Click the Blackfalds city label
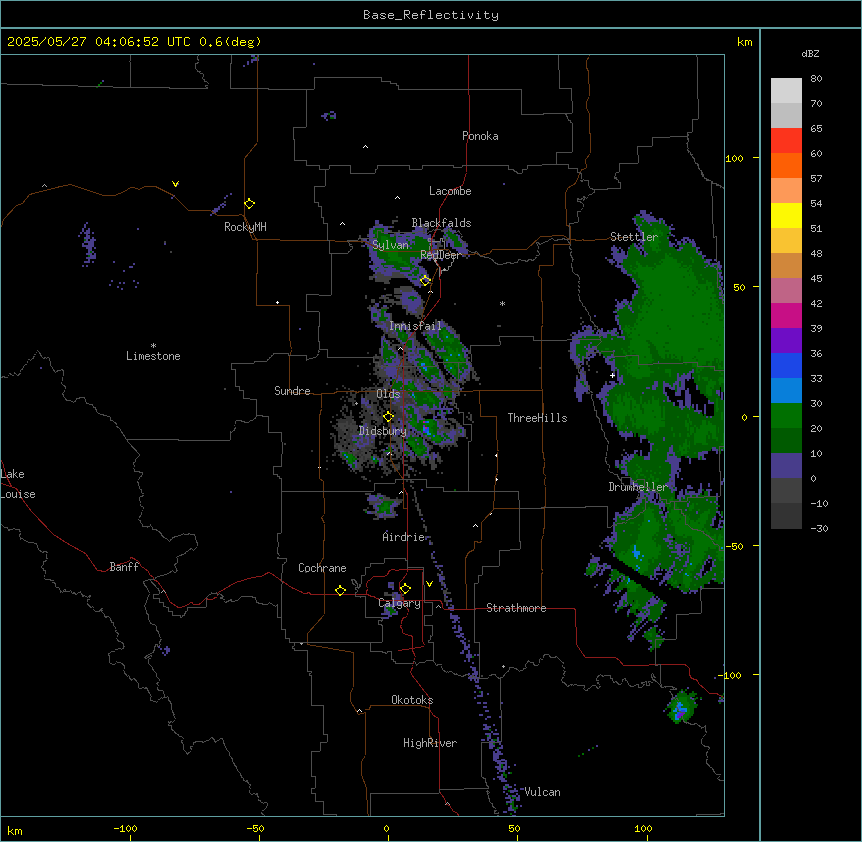 (441, 223)
